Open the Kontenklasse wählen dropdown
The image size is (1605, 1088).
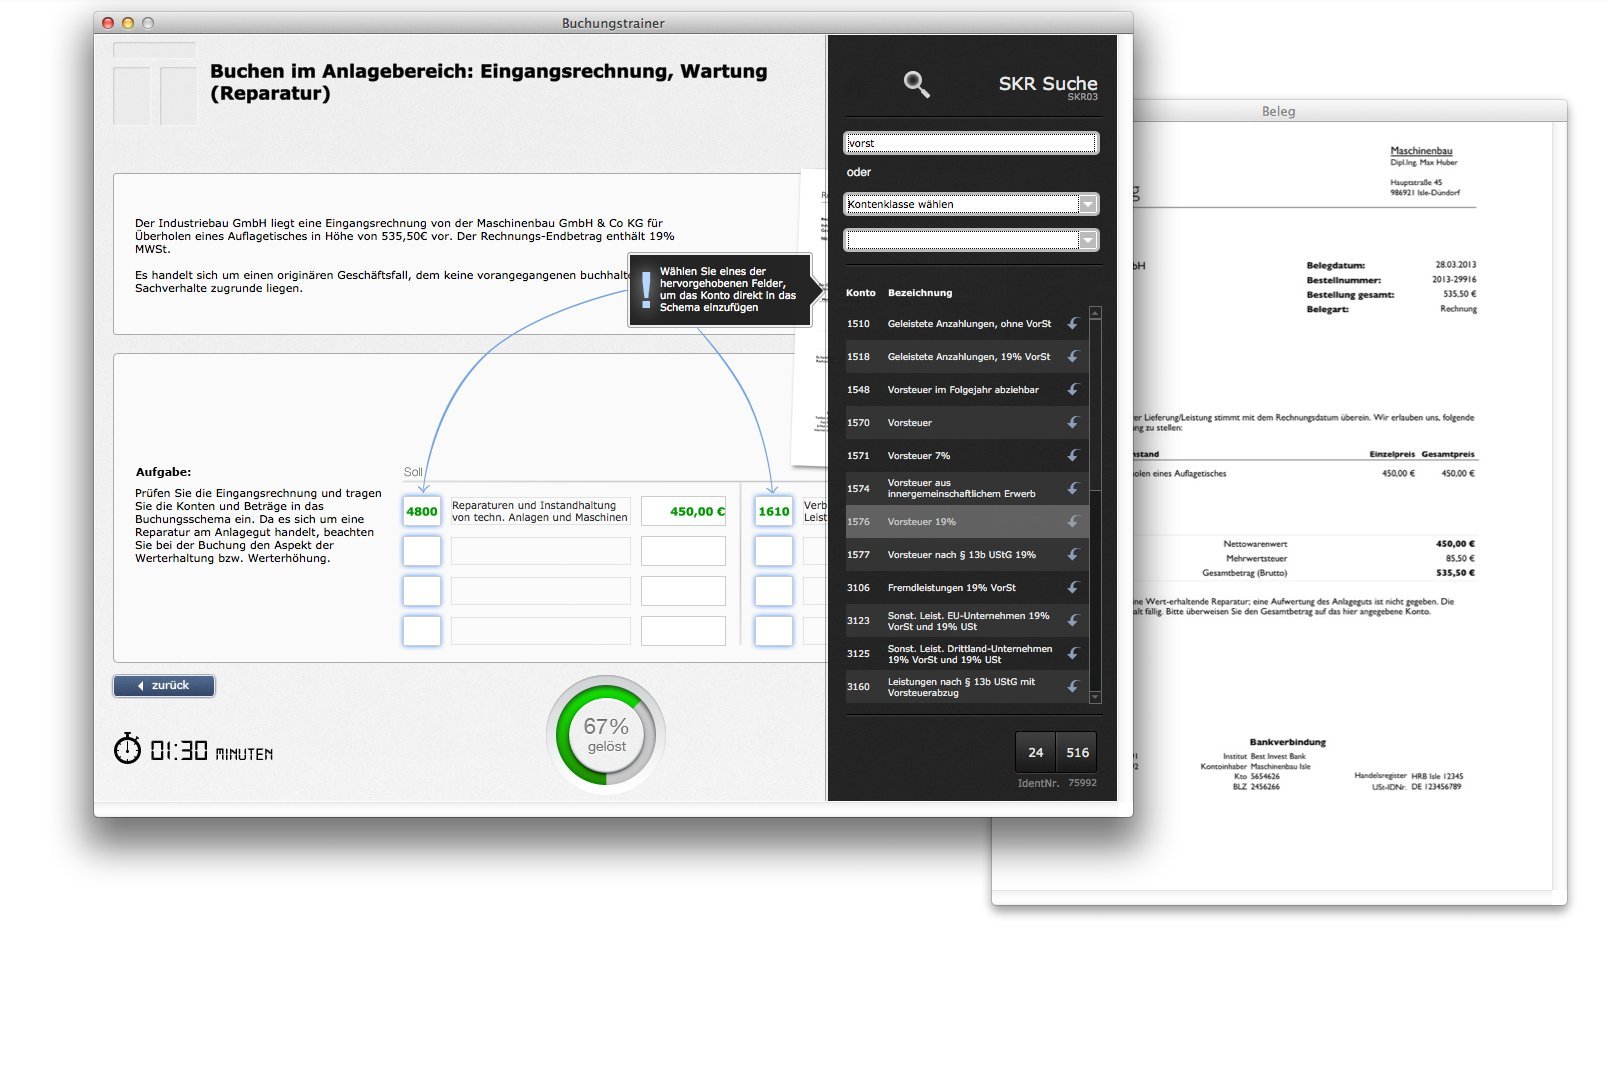tap(971, 204)
